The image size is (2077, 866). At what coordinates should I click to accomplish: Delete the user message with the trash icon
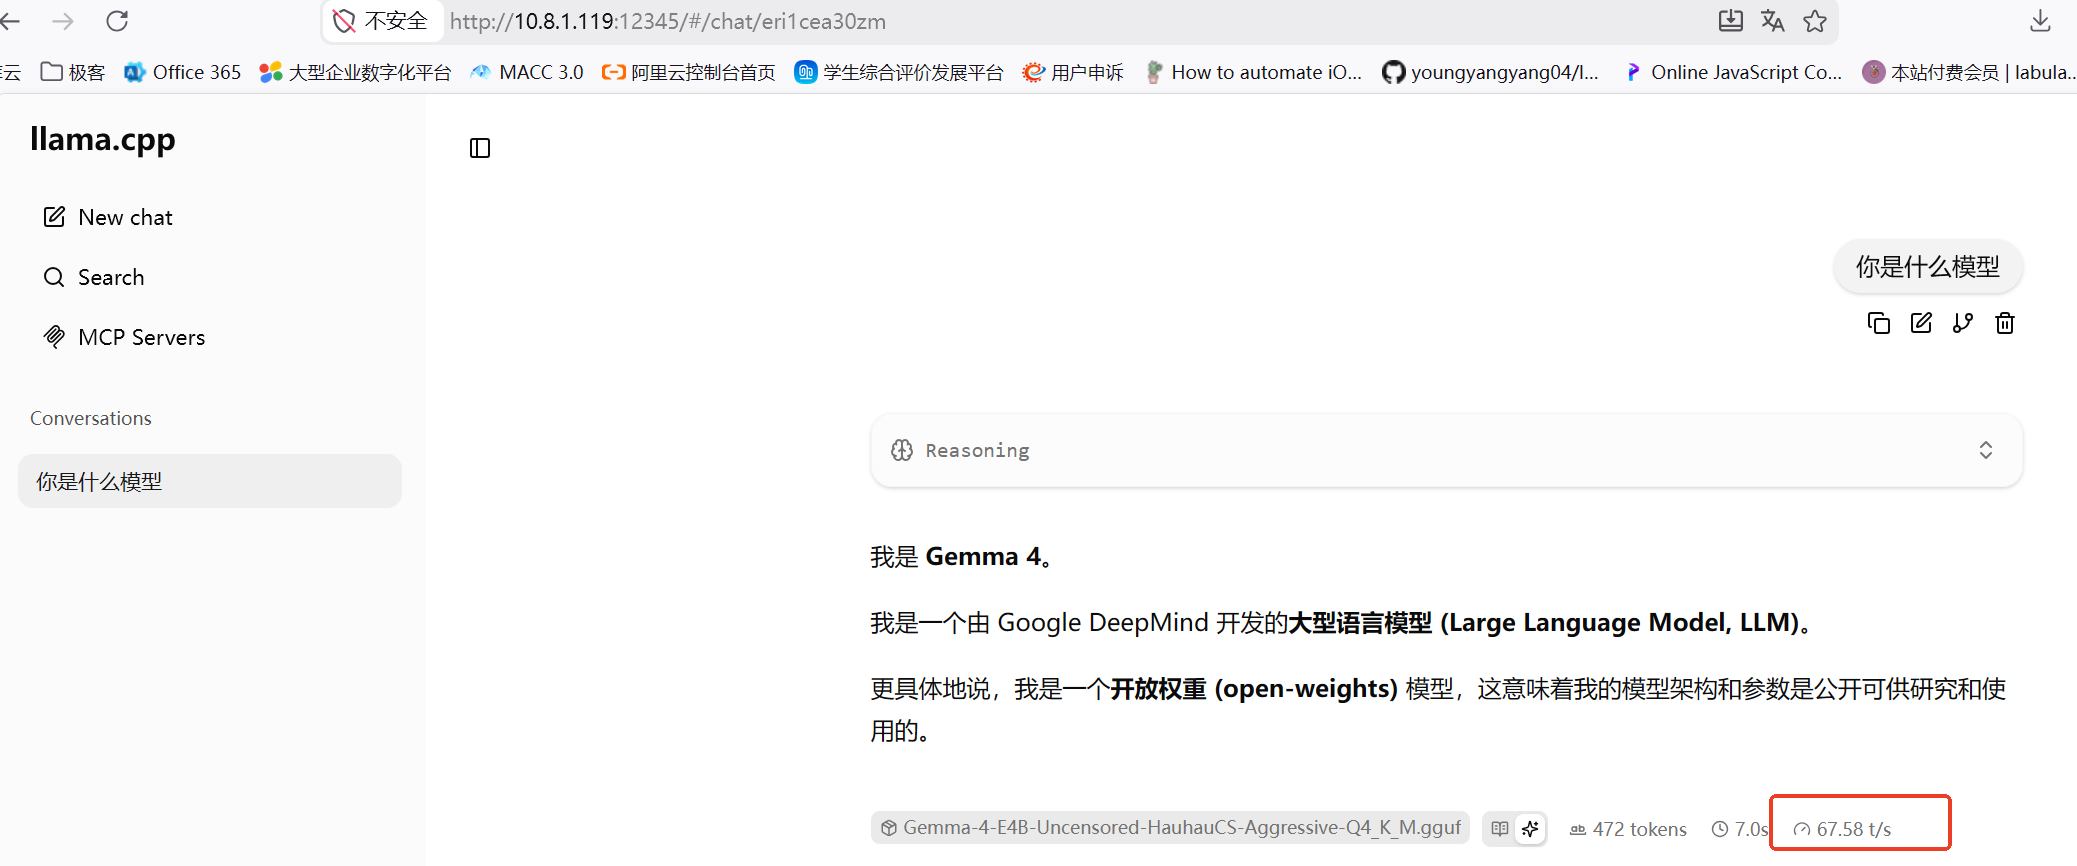pos(2004,323)
